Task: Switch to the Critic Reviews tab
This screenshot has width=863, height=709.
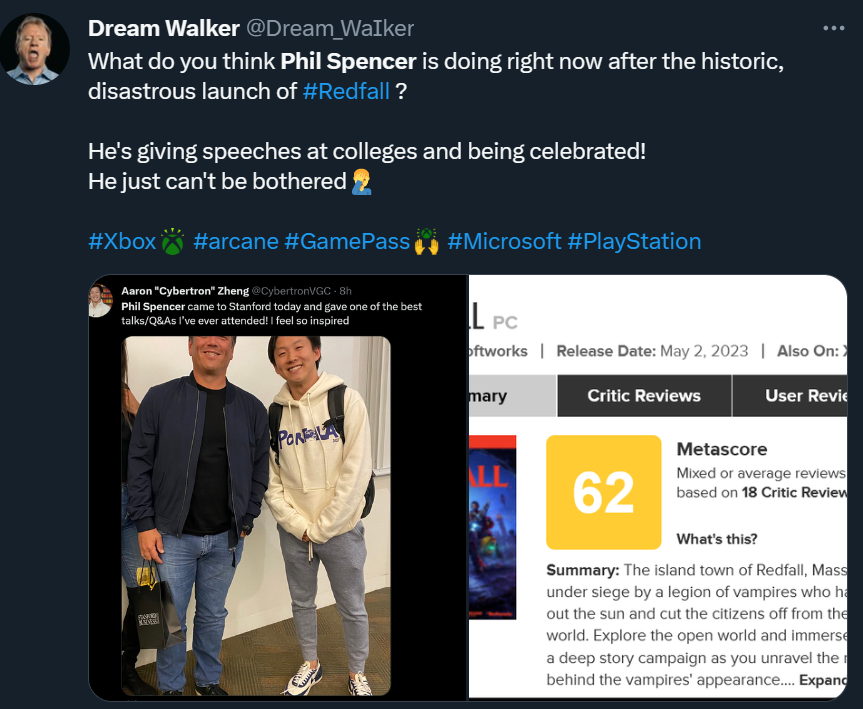Action: [644, 395]
